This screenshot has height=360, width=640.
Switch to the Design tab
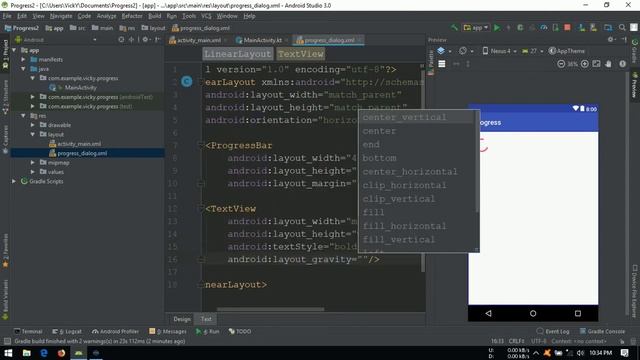coord(182,319)
